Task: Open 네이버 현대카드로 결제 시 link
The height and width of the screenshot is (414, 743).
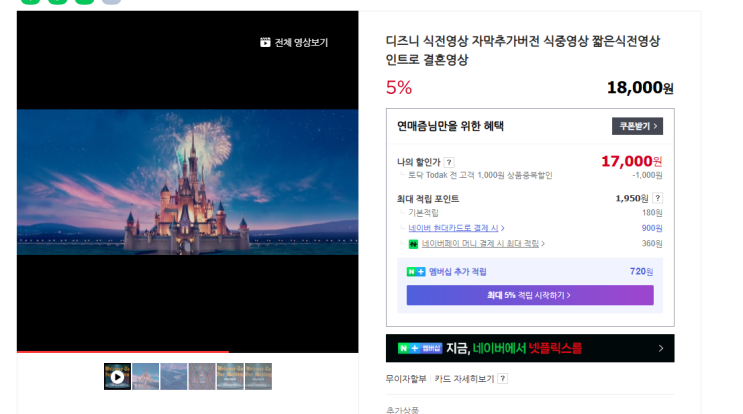Action: (x=453, y=228)
